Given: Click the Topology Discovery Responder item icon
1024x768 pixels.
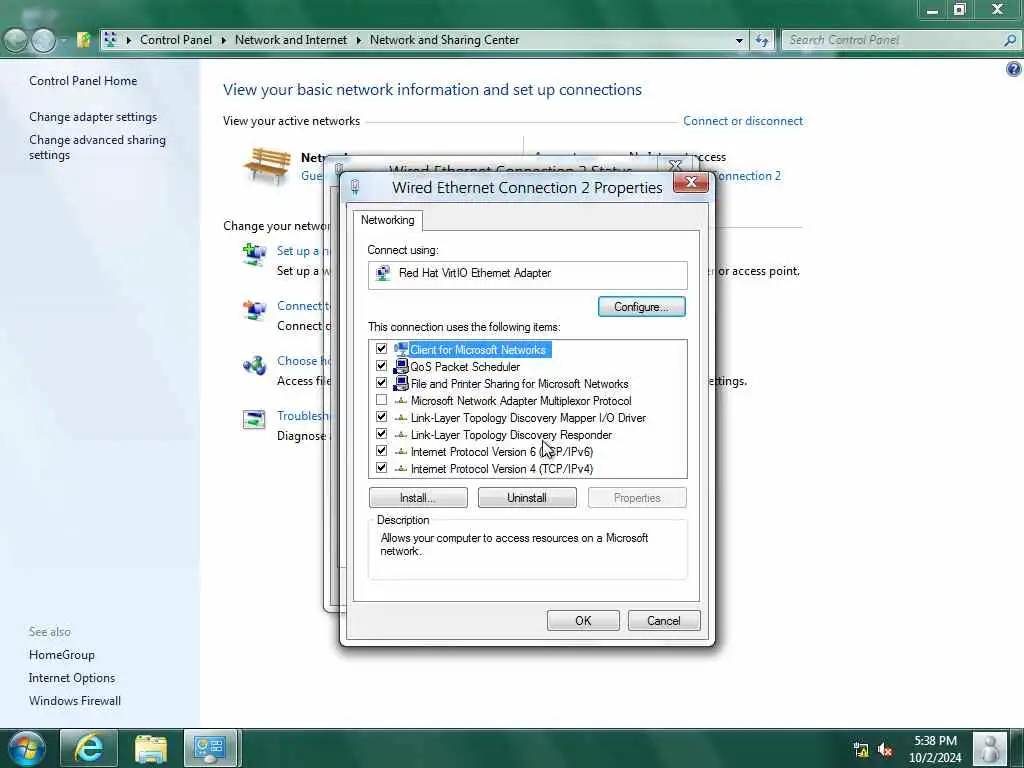Looking at the screenshot, I should pos(401,435).
